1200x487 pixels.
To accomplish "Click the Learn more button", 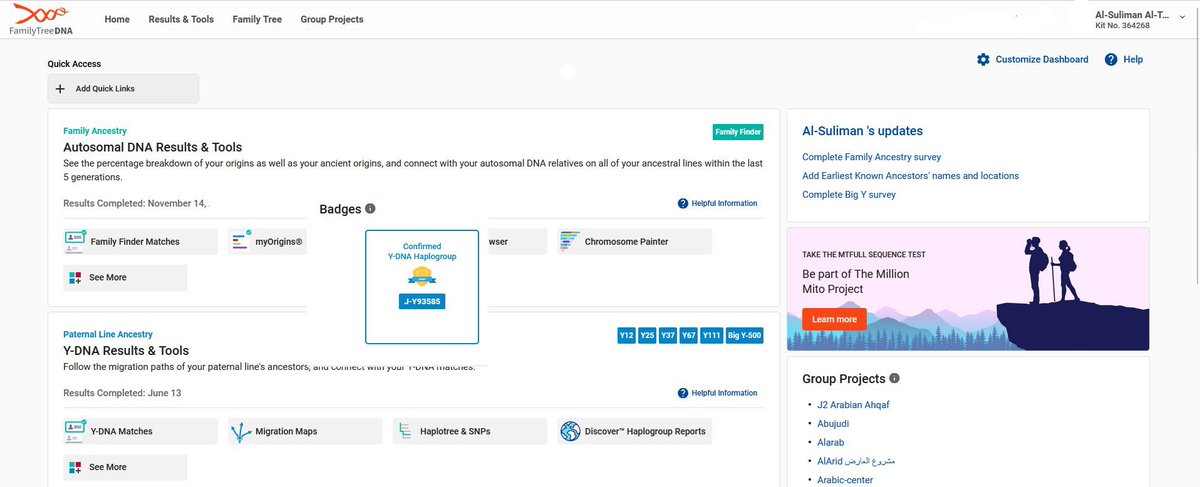I will (x=834, y=319).
